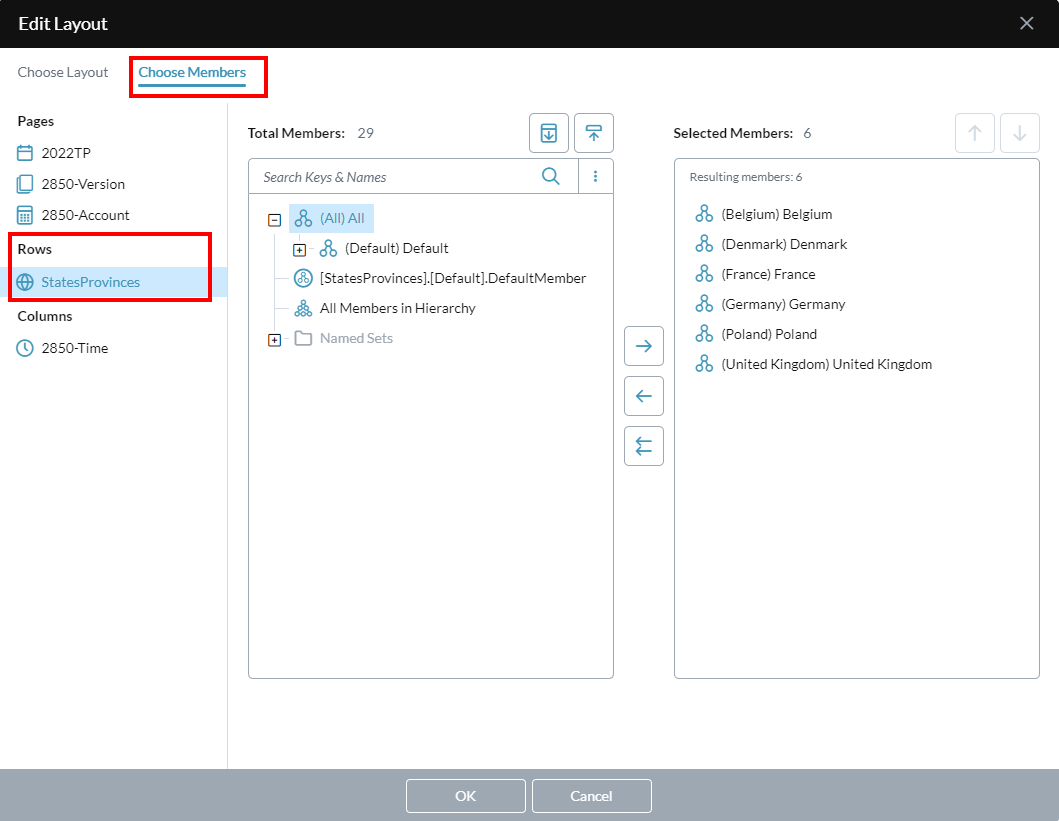Remove all members with double-left arrow button
1059x821 pixels.
(x=644, y=446)
